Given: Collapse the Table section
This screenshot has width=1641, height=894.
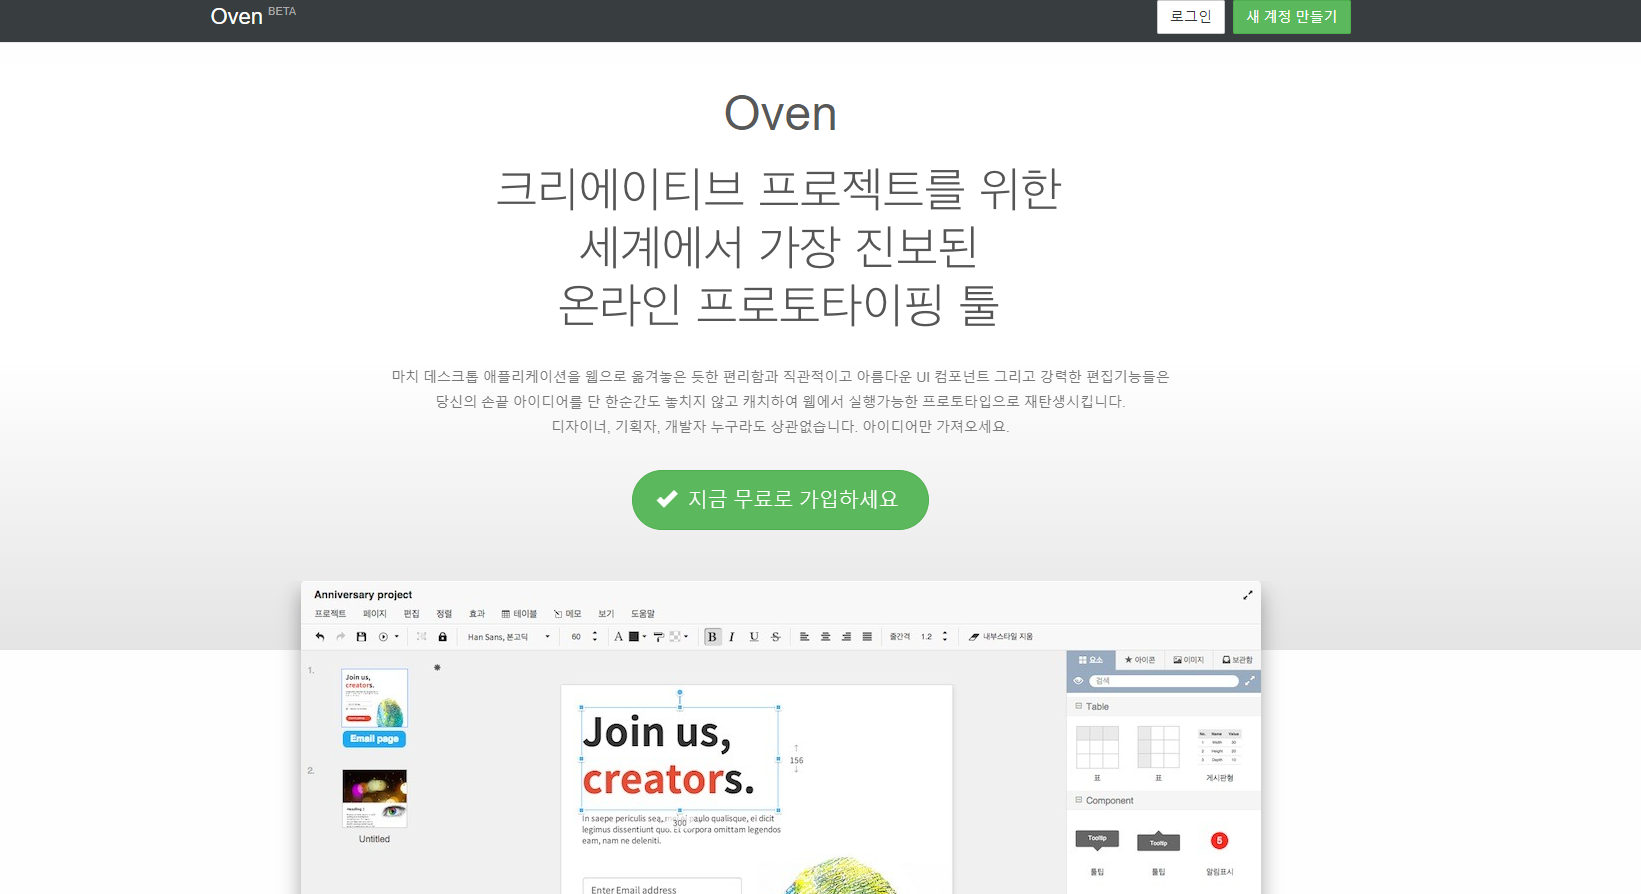Looking at the screenshot, I should 1078,706.
